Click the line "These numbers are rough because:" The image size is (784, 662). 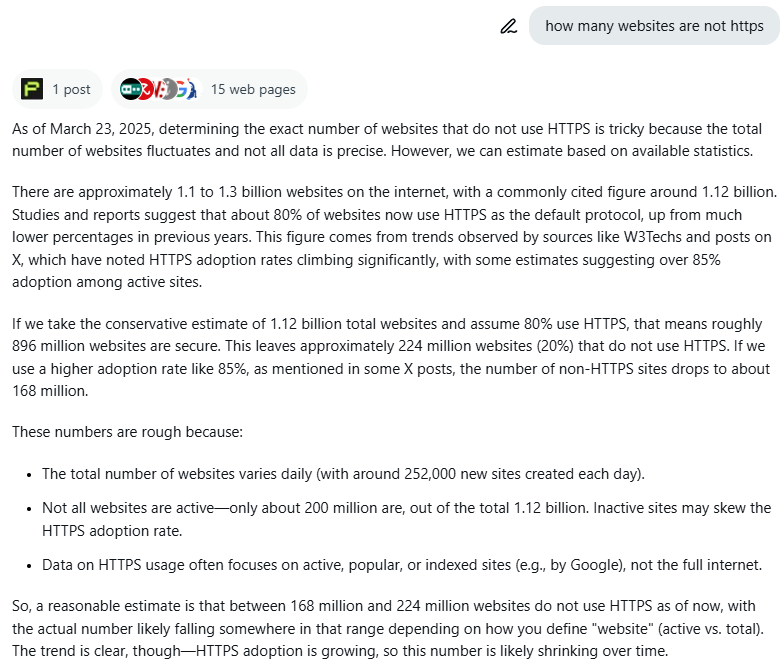click(128, 432)
